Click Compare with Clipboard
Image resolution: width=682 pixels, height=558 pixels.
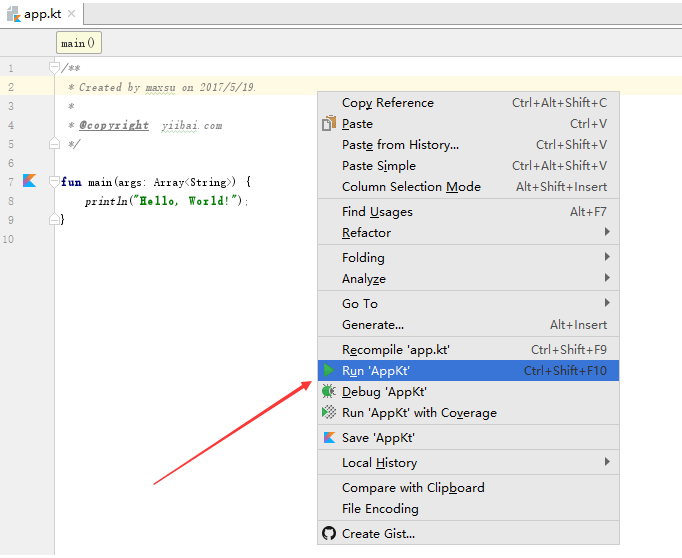click(x=413, y=488)
